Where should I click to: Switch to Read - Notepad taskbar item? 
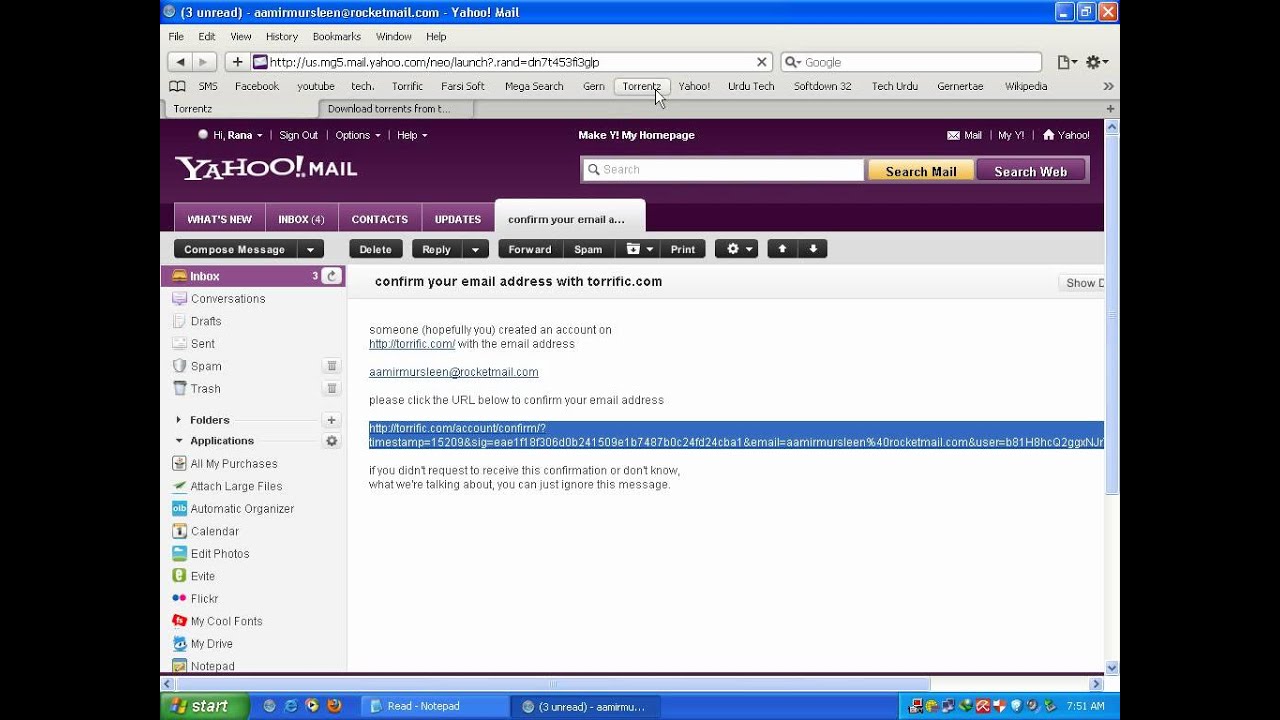(x=433, y=706)
